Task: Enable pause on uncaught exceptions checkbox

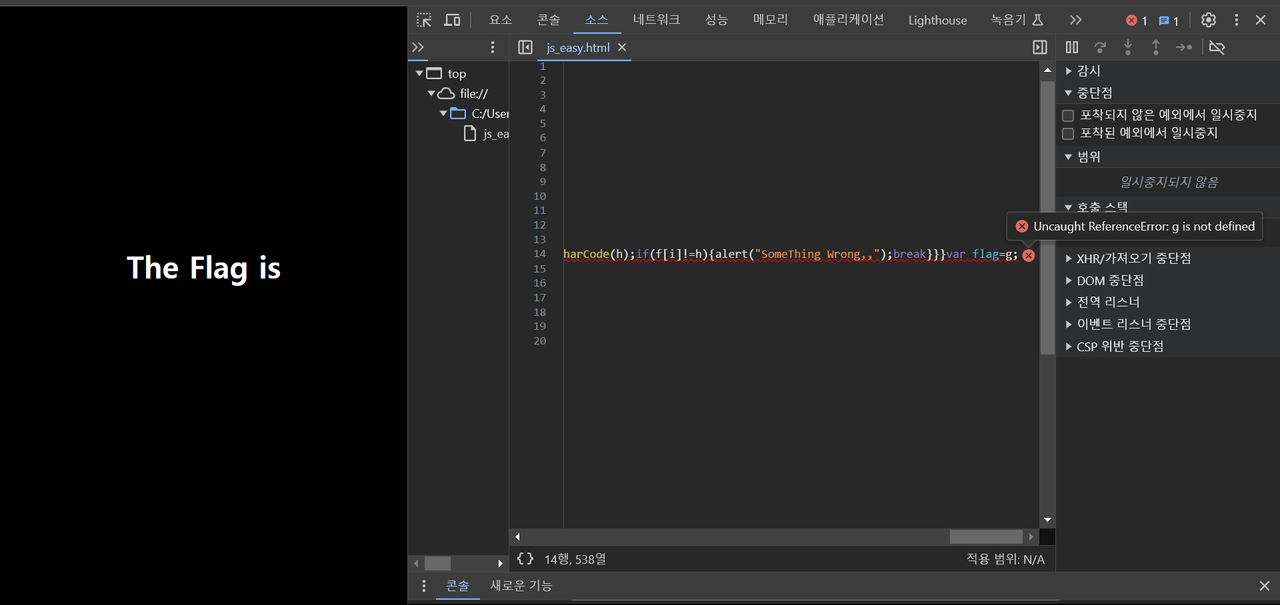Action: 1068,115
